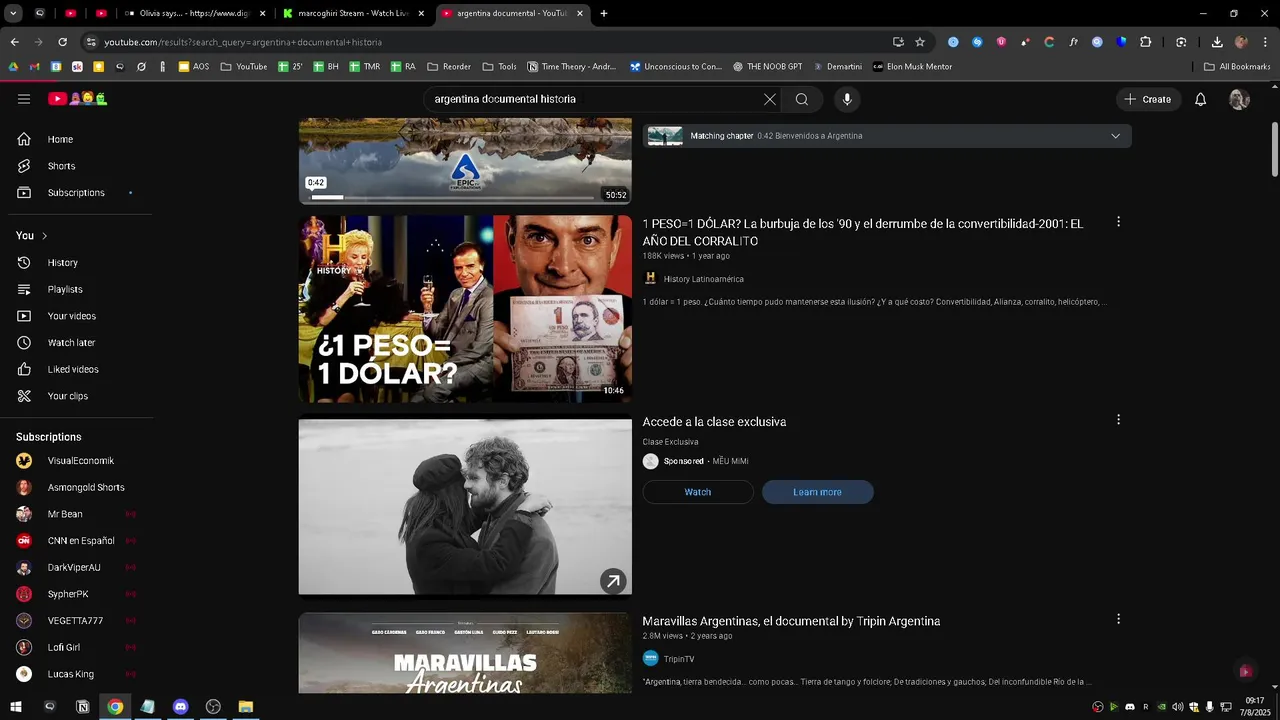The height and width of the screenshot is (720, 1280).
Task: Open browser downloads icon
Action: point(1217,42)
